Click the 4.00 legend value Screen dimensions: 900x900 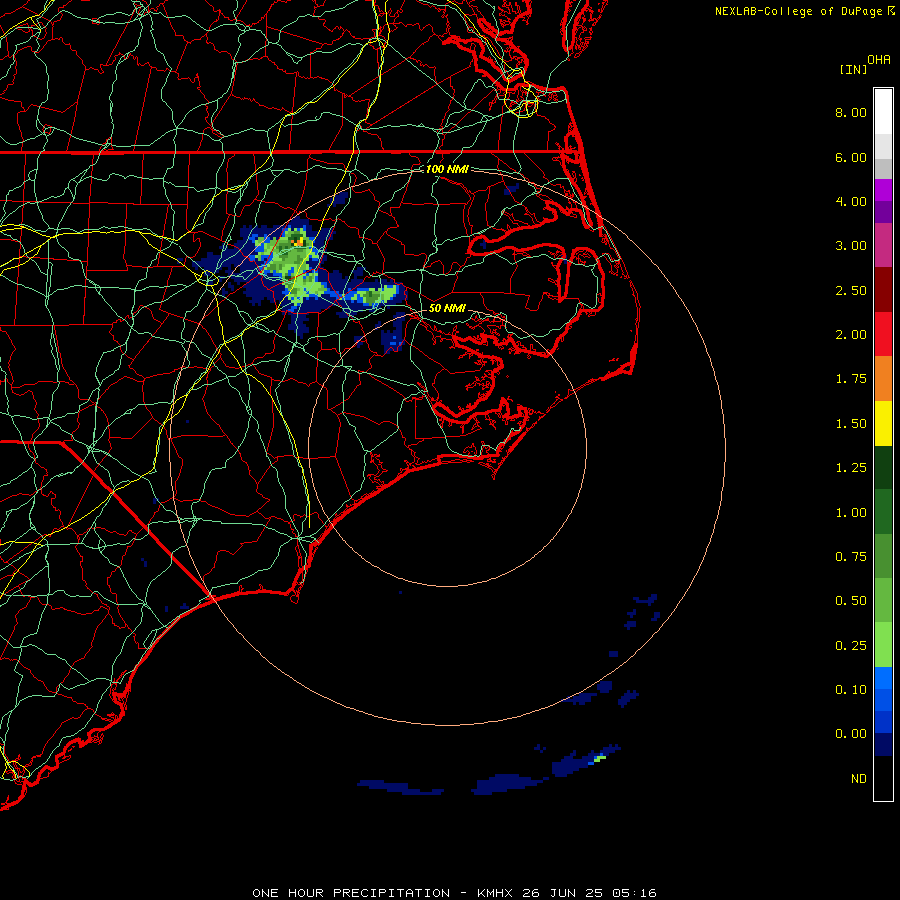851,201
